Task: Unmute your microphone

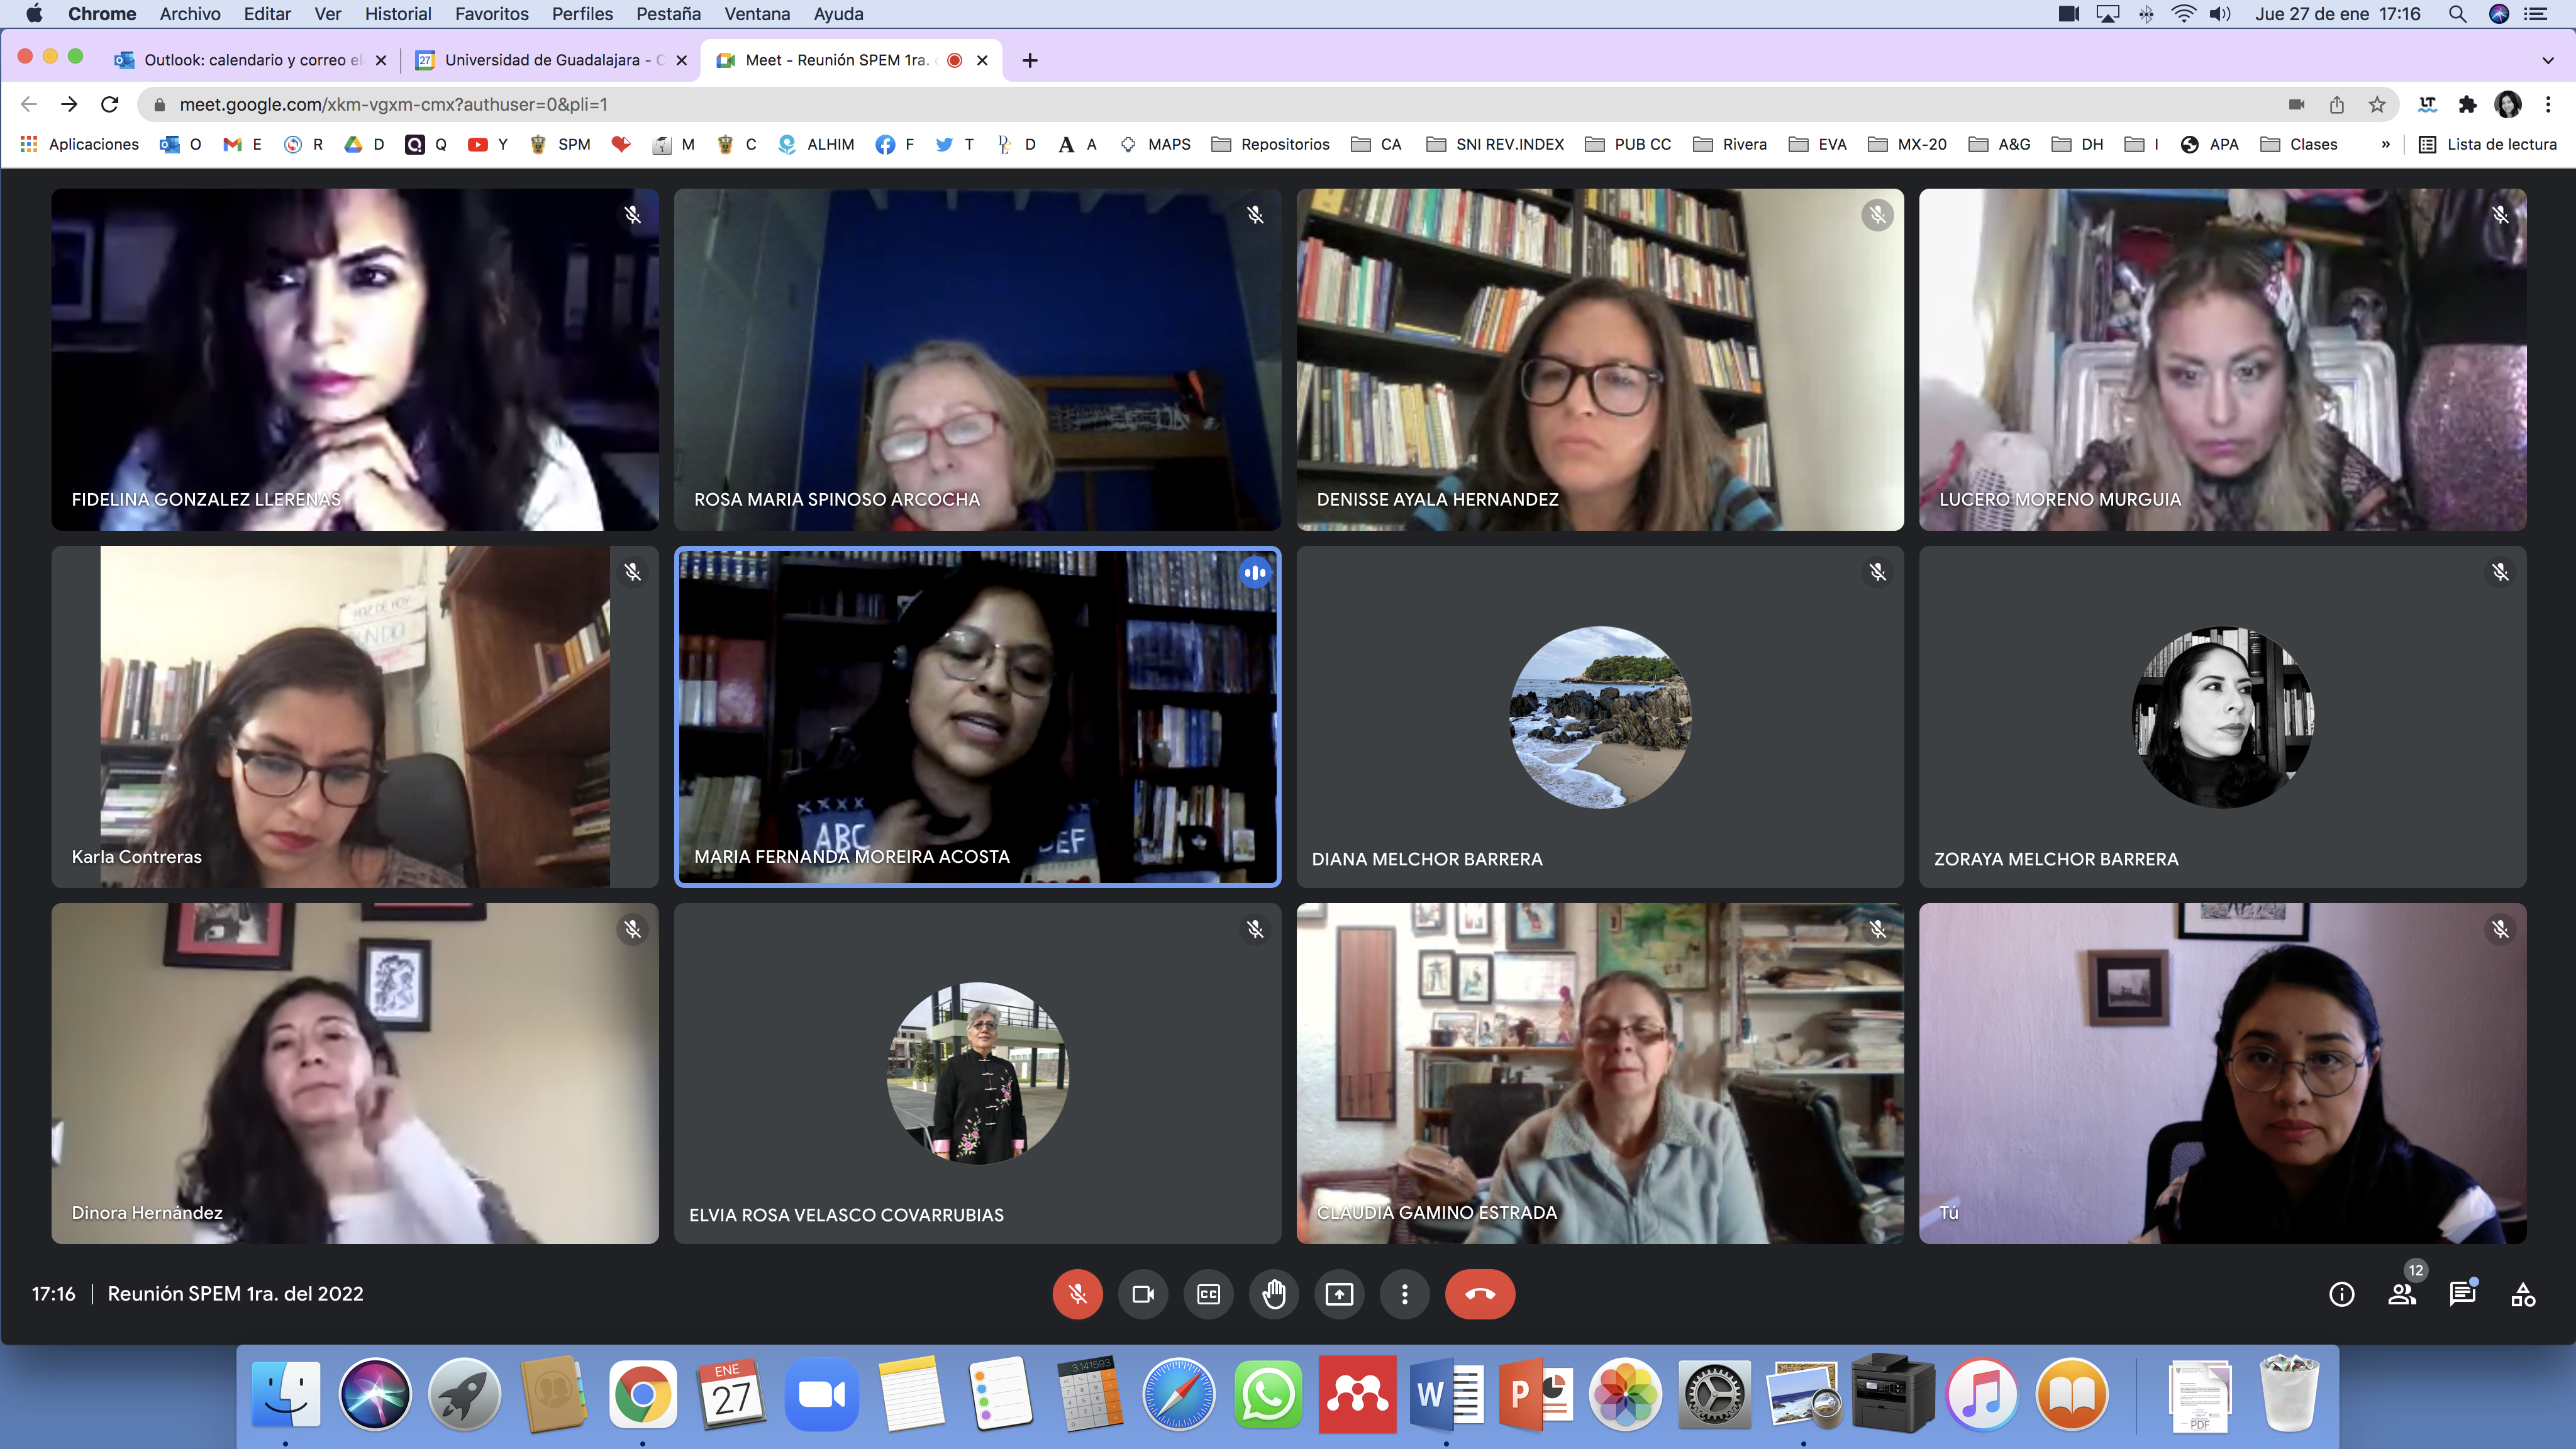Action: point(1077,1294)
